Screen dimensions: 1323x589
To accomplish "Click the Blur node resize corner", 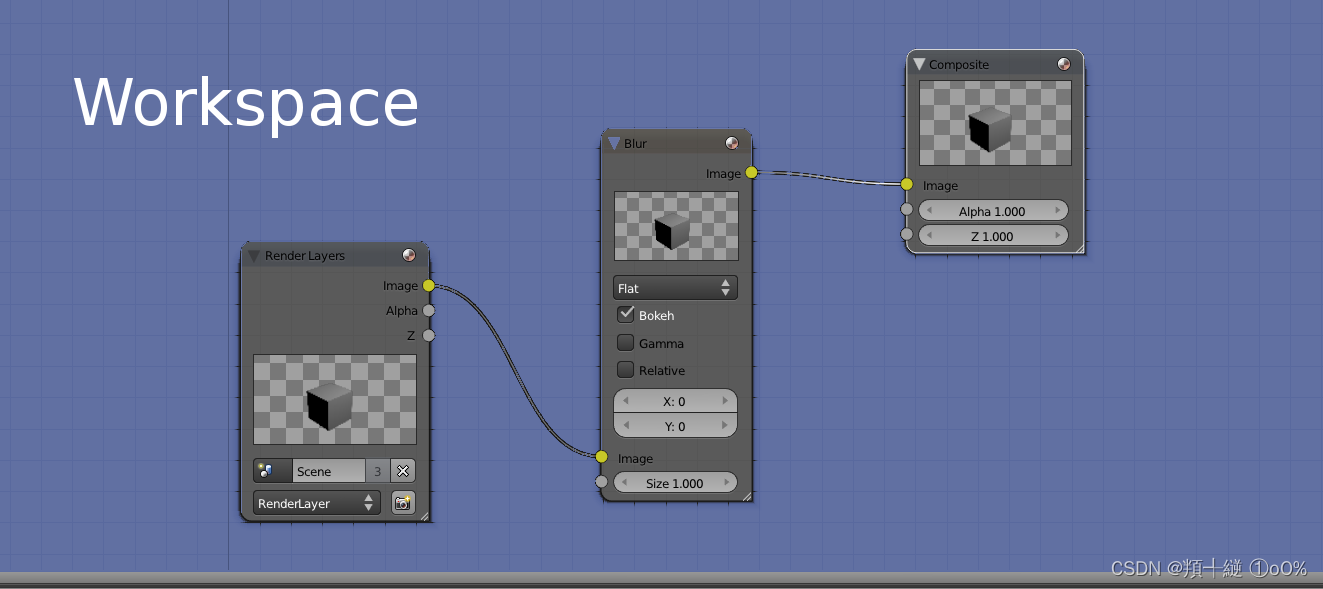I will click(x=747, y=495).
